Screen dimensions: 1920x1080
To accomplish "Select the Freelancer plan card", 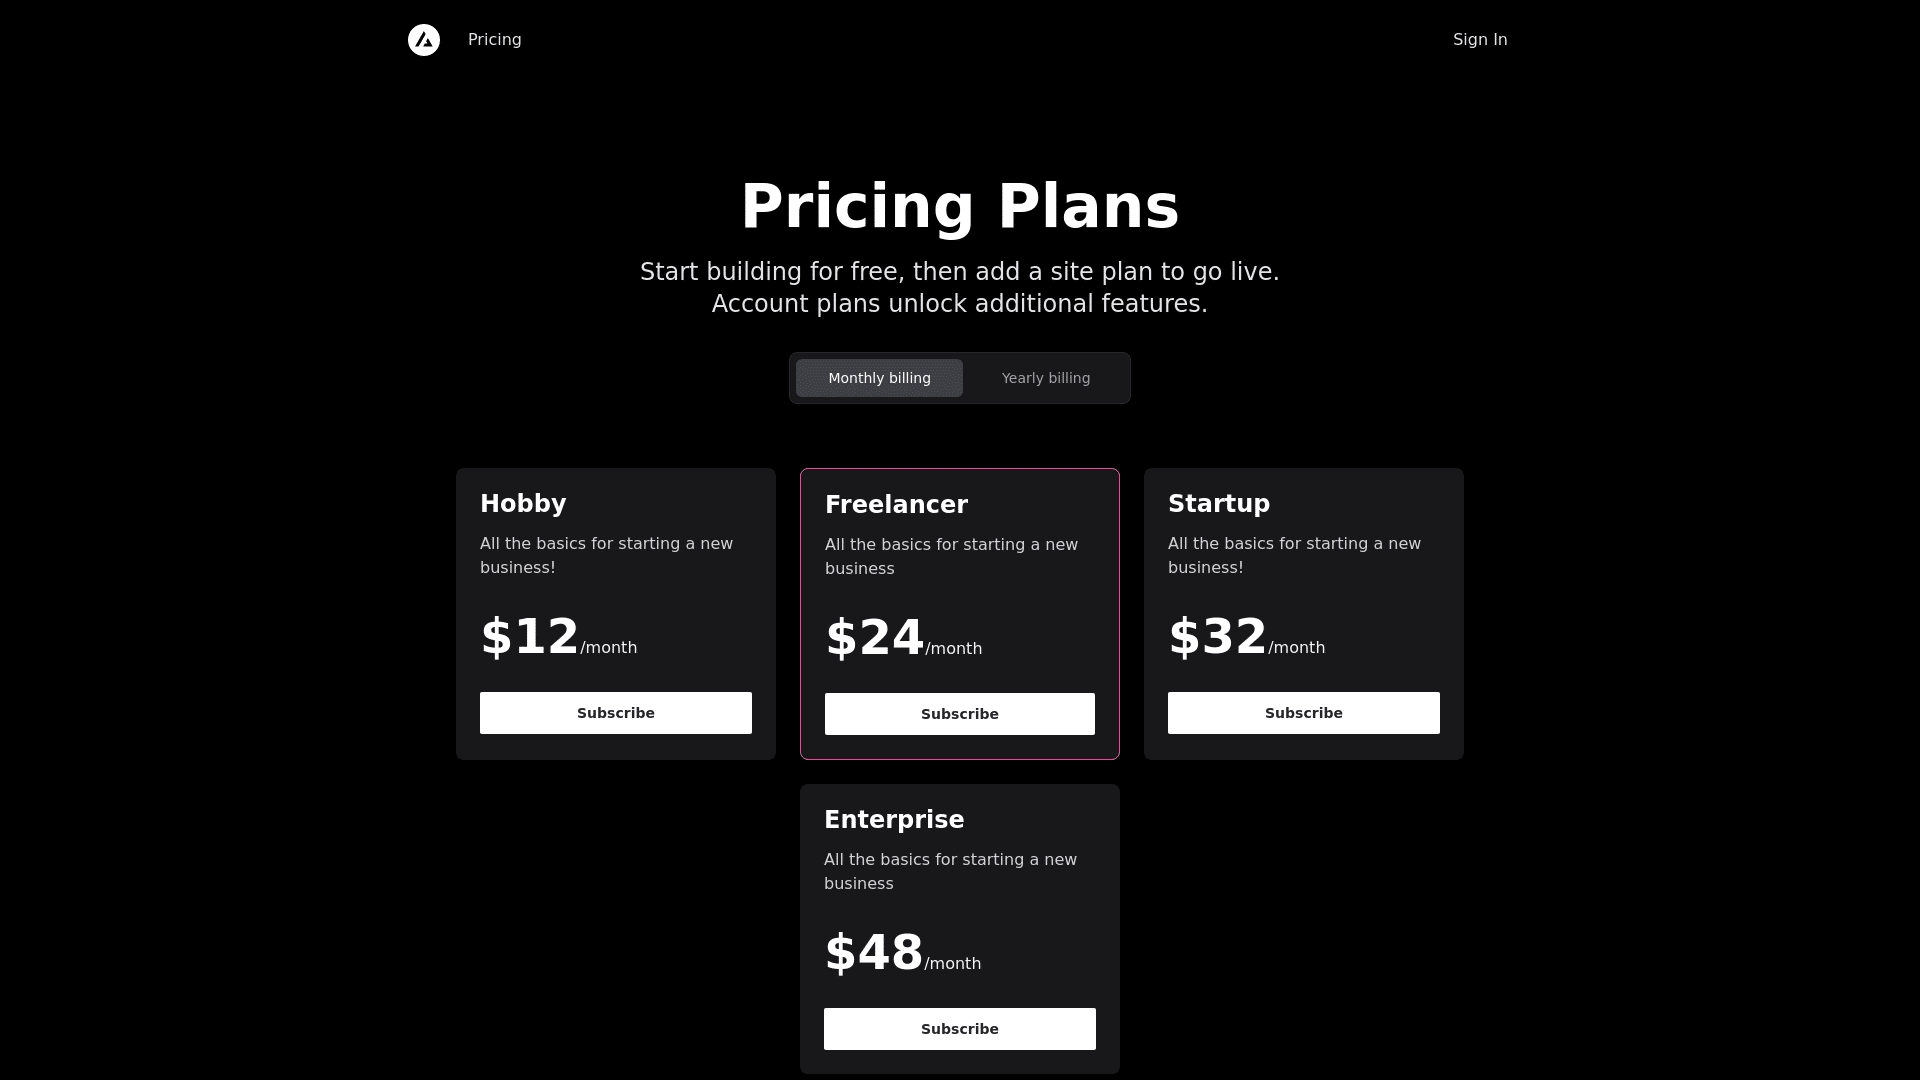I will coord(959,614).
